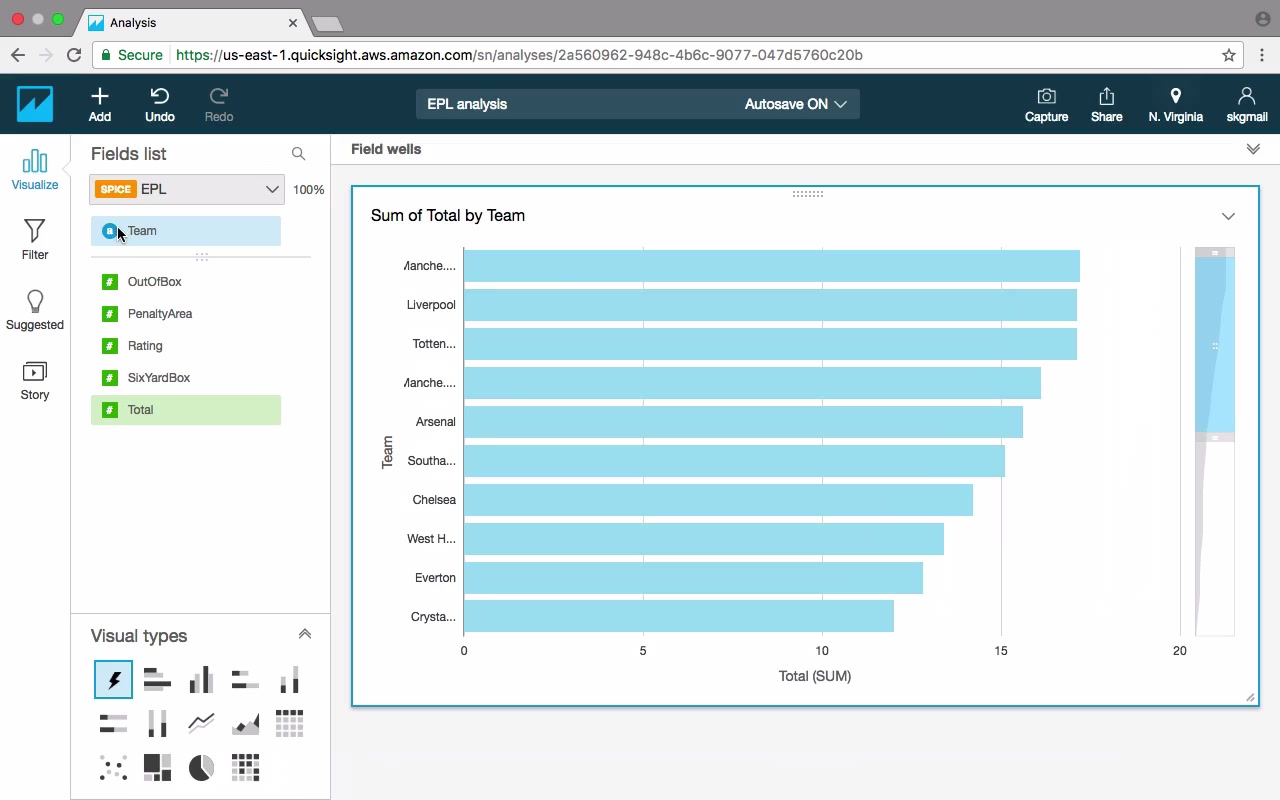Reload the browser page
The width and height of the screenshot is (1280, 800).
coord(74,55)
